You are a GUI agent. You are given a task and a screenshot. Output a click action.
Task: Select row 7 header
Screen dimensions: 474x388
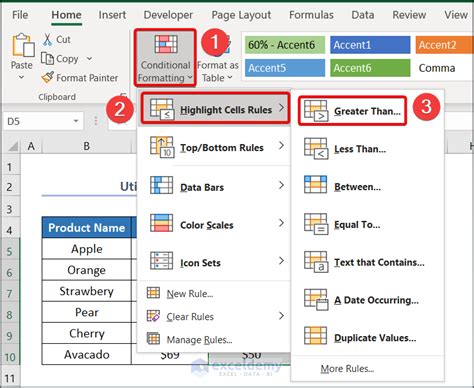pos(10,293)
